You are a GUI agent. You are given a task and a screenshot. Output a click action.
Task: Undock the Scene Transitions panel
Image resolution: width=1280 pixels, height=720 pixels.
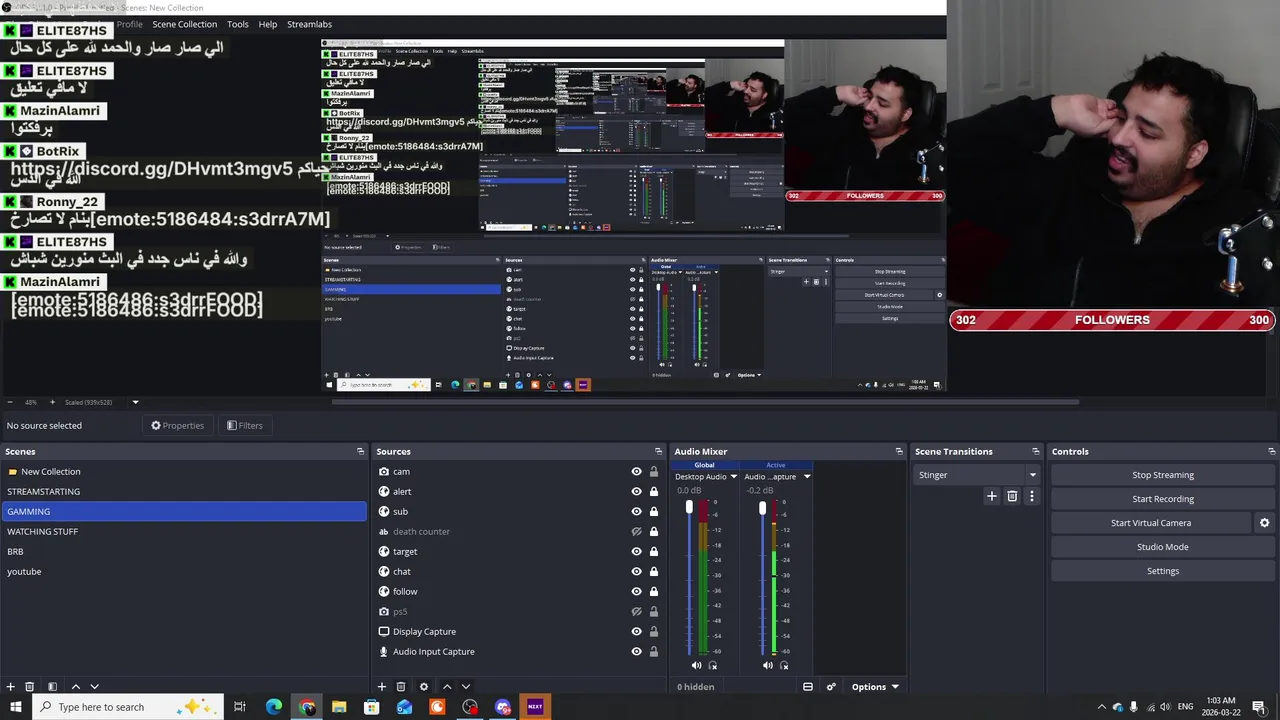(1036, 452)
